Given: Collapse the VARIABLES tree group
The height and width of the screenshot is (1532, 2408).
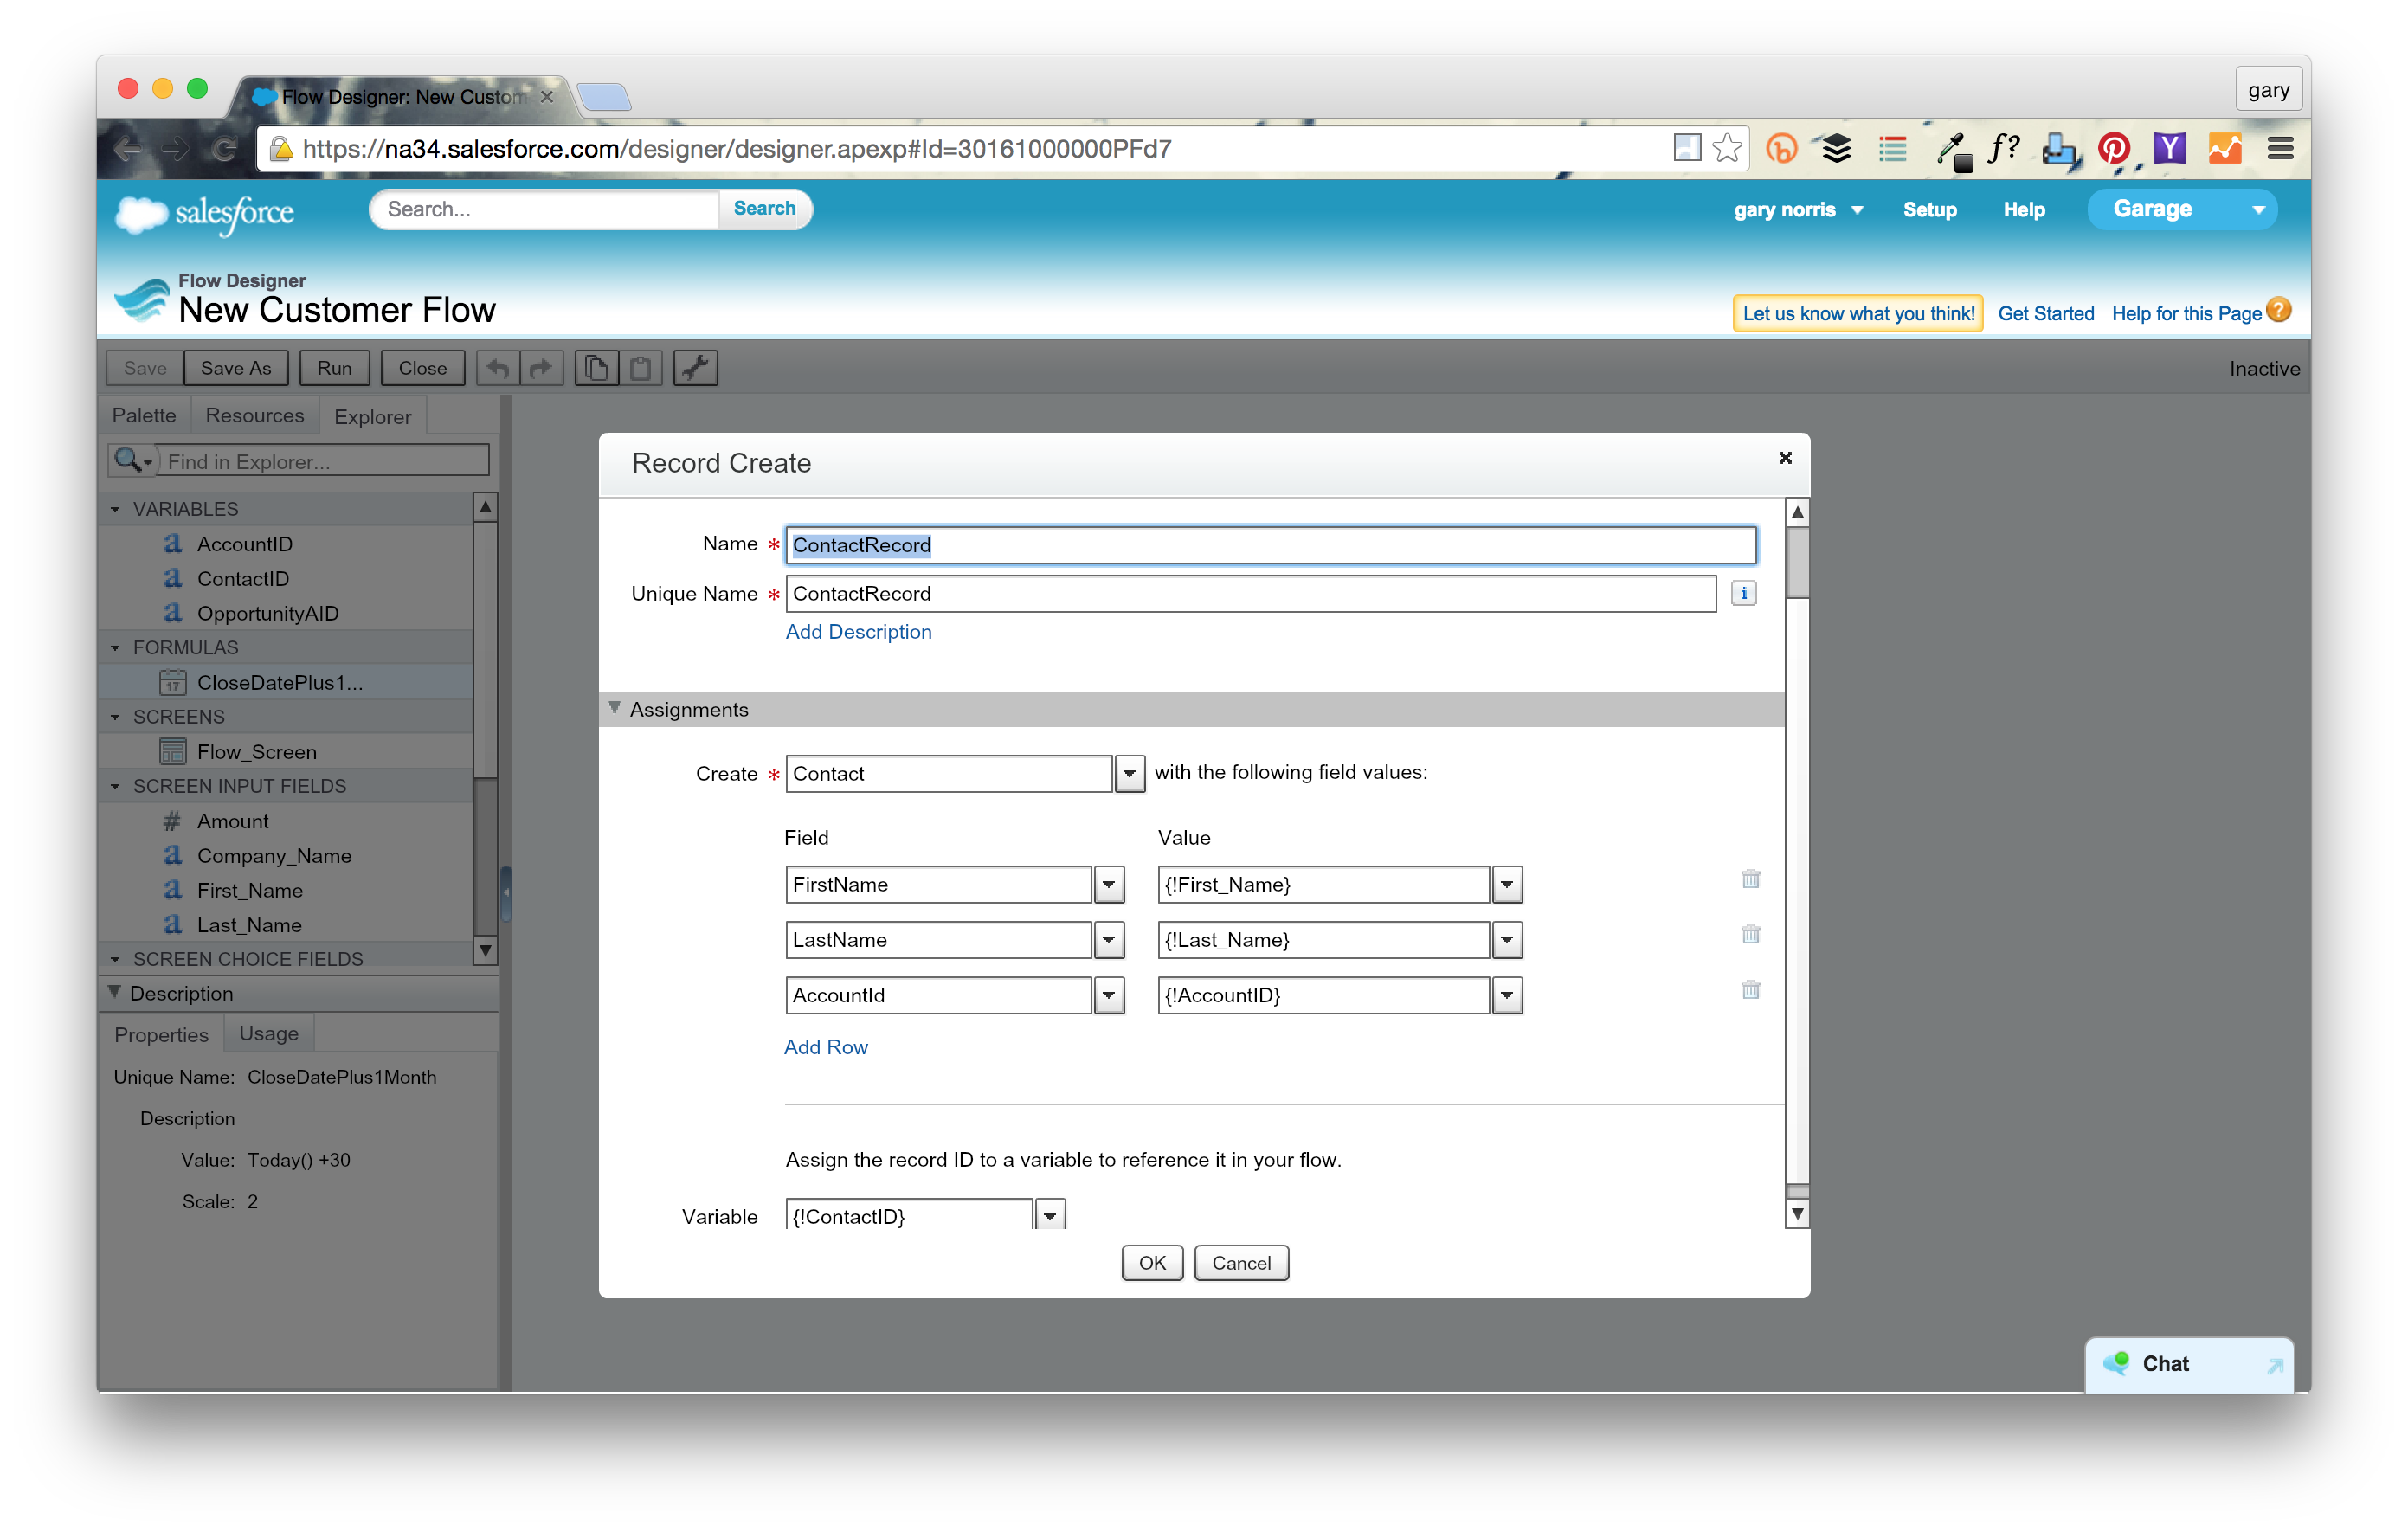Looking at the screenshot, I should 115,509.
